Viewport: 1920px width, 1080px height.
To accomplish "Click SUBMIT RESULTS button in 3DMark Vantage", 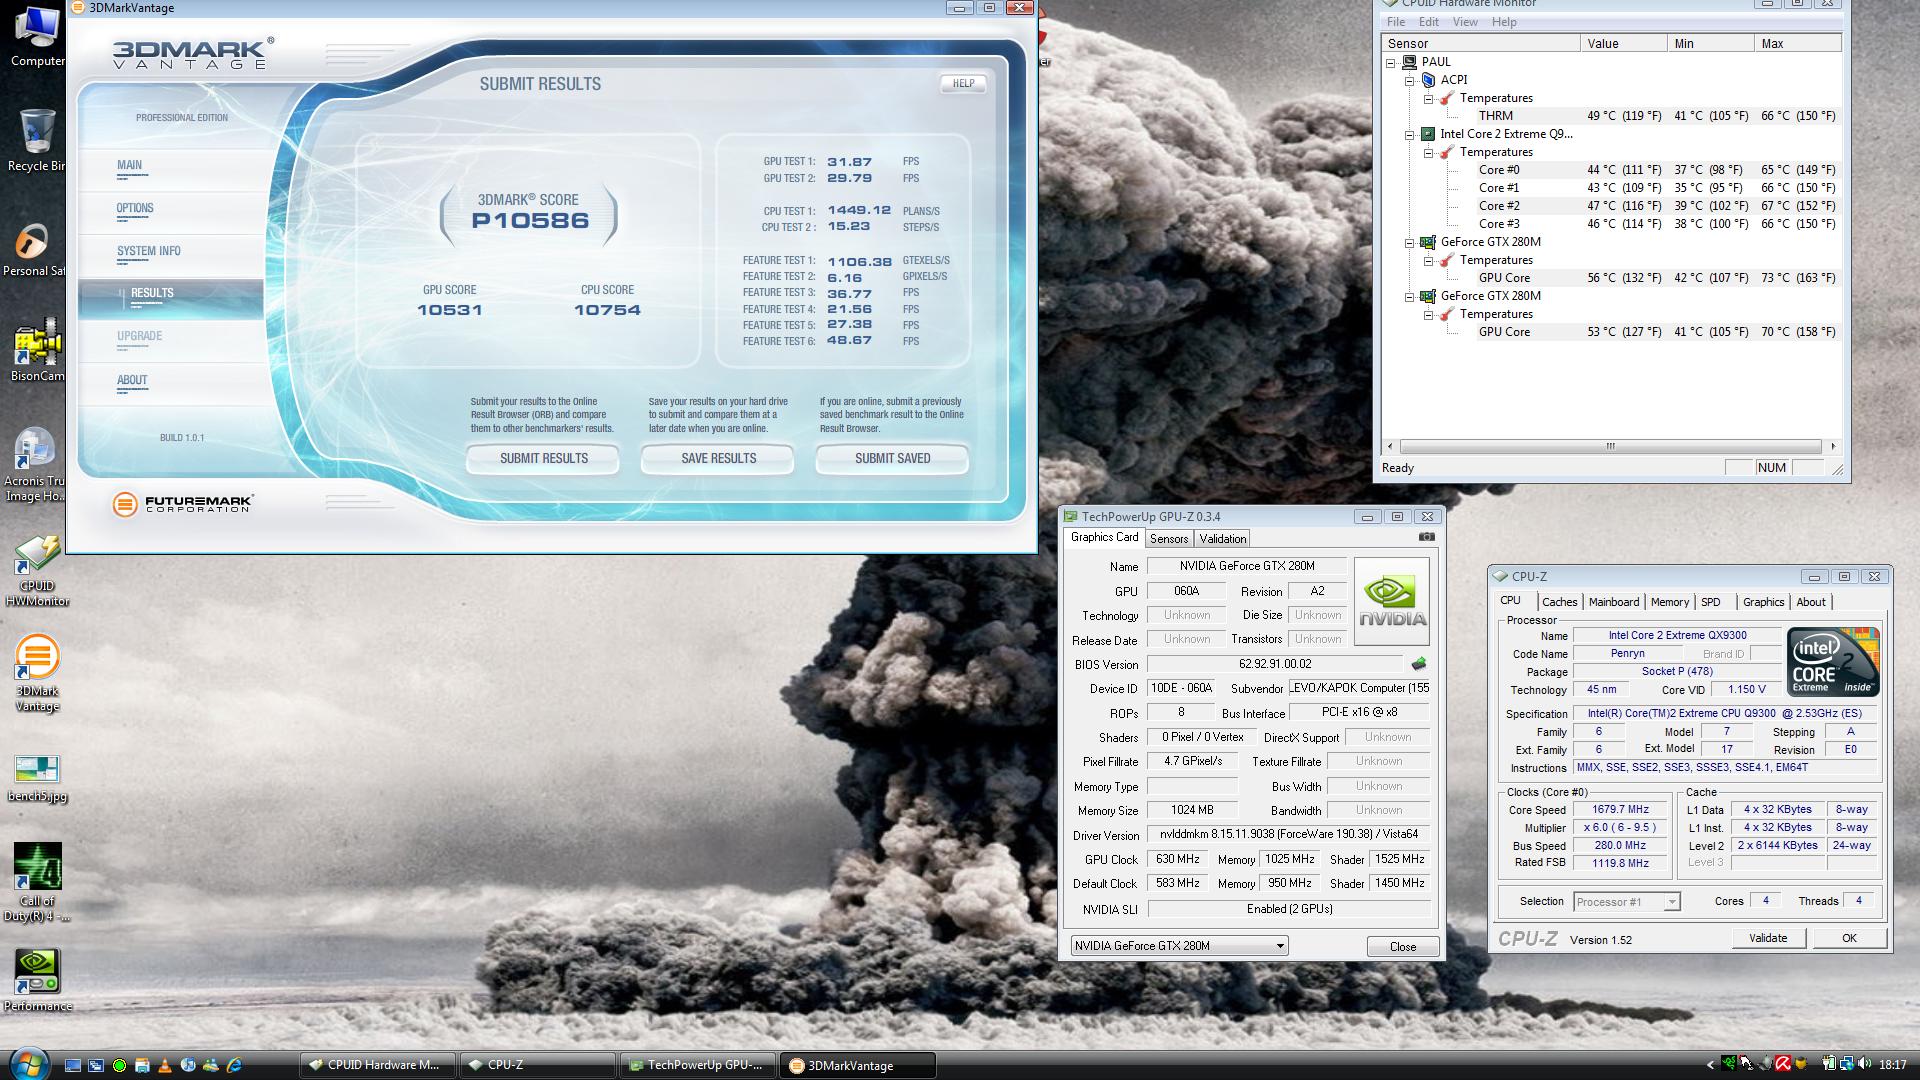I will tap(543, 459).
